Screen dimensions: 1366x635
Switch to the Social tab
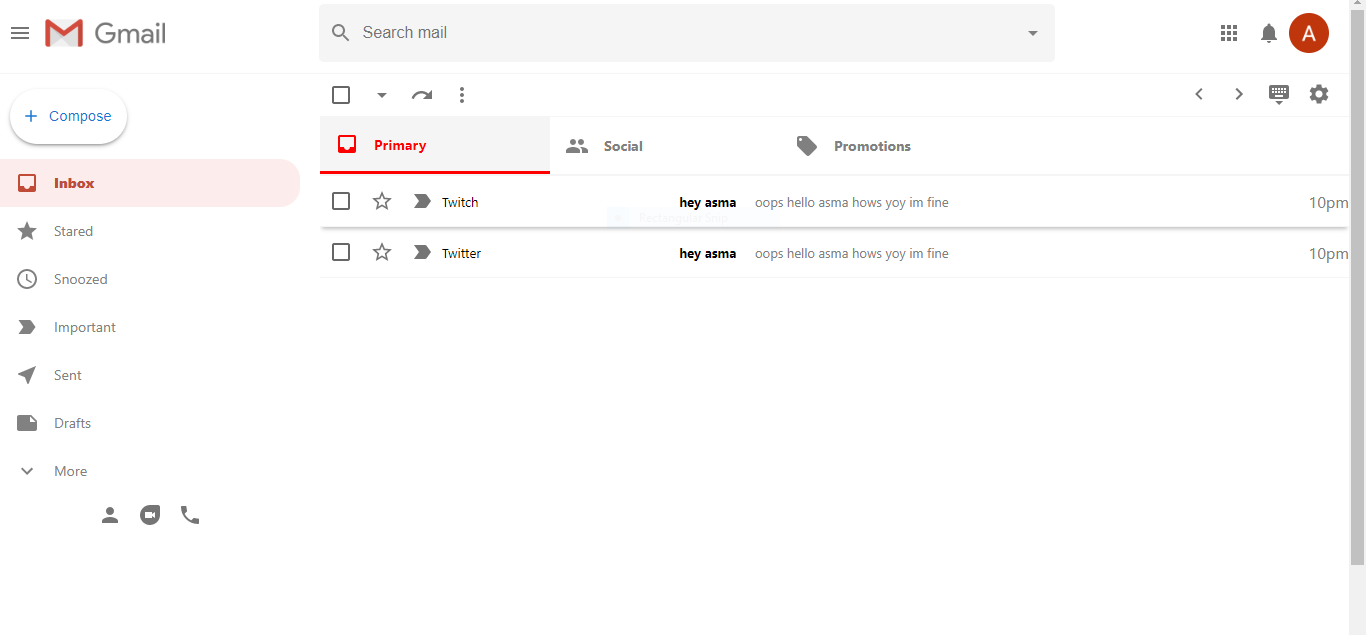coord(622,146)
